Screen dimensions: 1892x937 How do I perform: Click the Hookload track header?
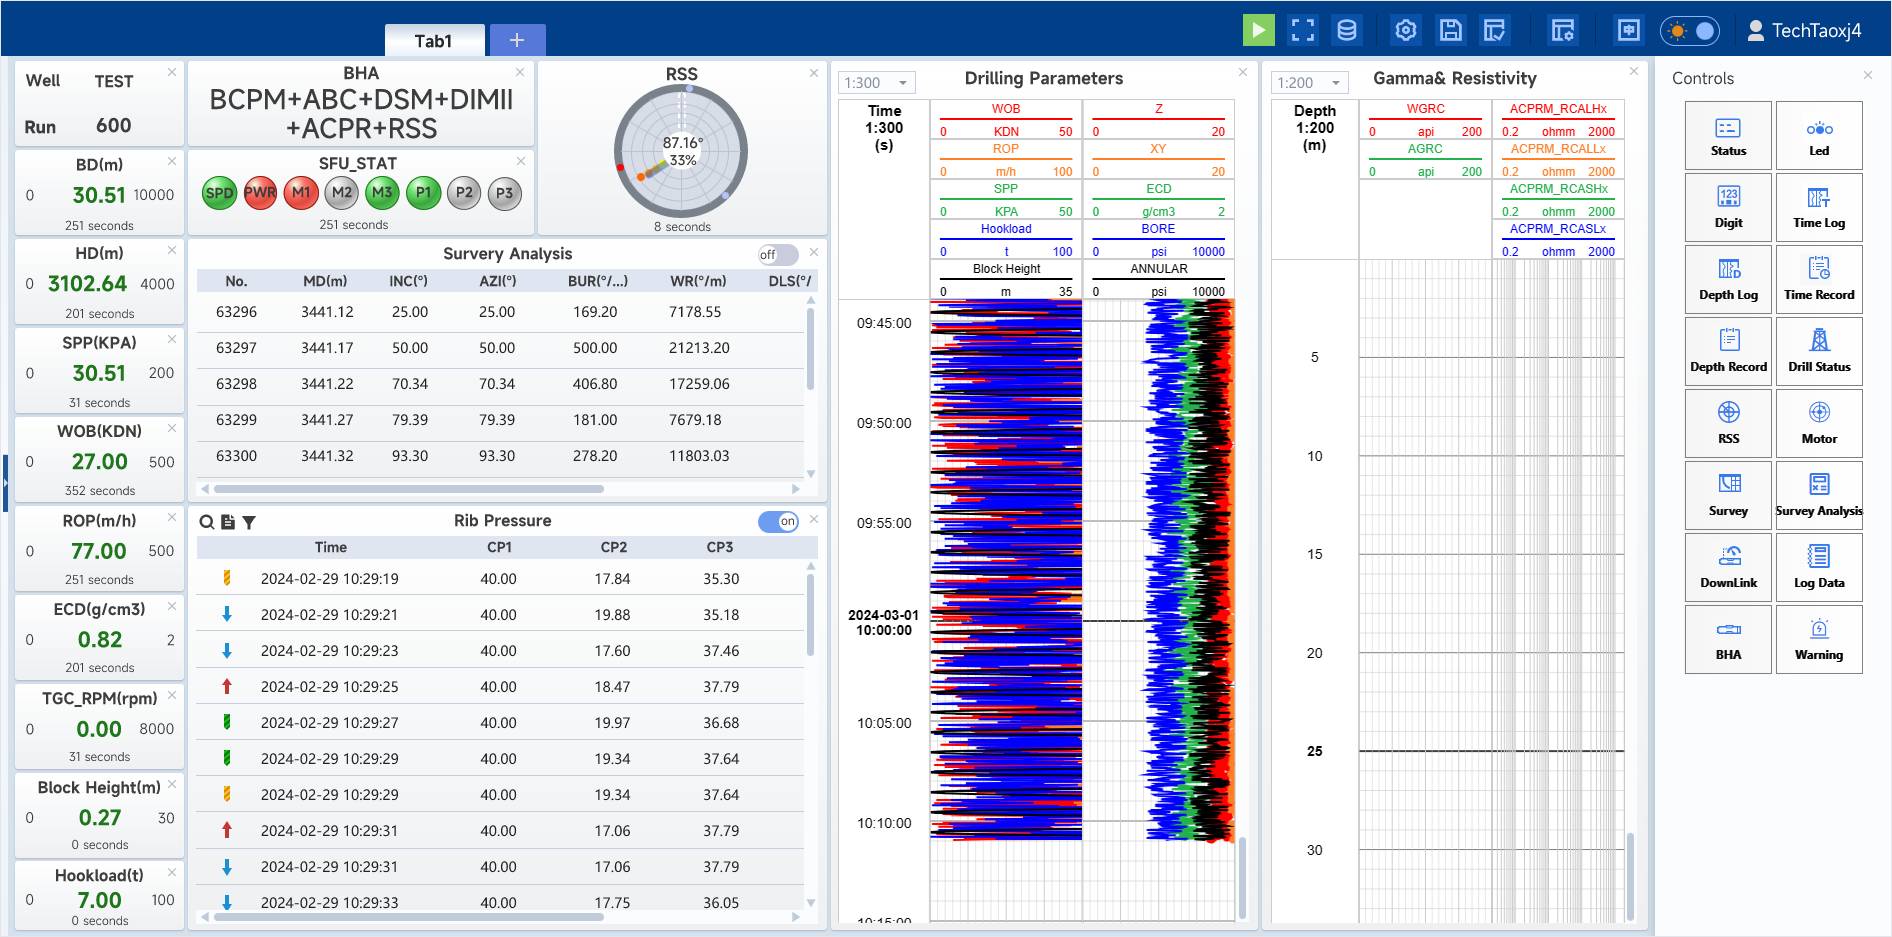click(1006, 239)
